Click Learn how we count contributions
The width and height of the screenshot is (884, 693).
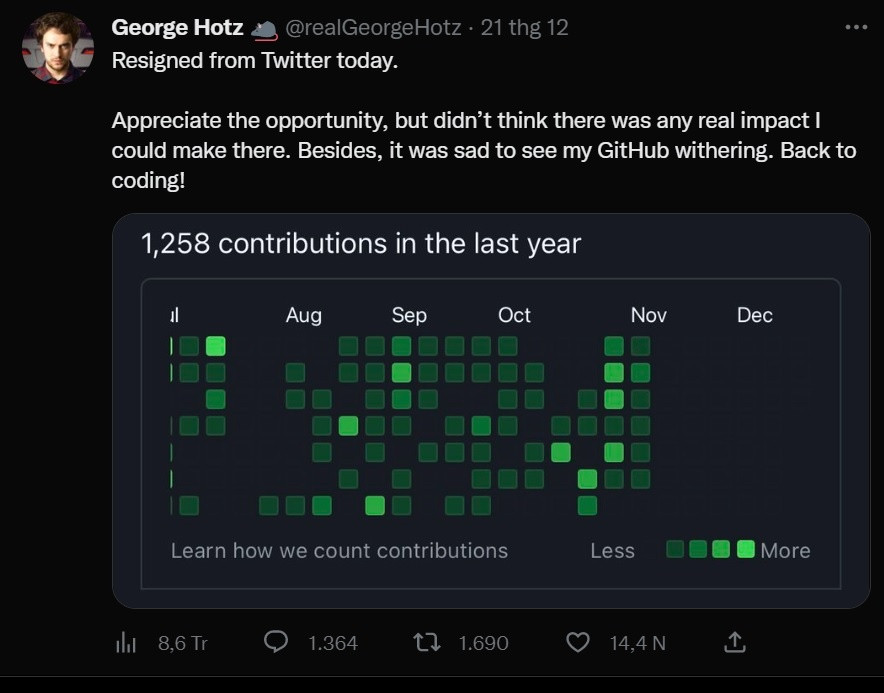coord(339,550)
